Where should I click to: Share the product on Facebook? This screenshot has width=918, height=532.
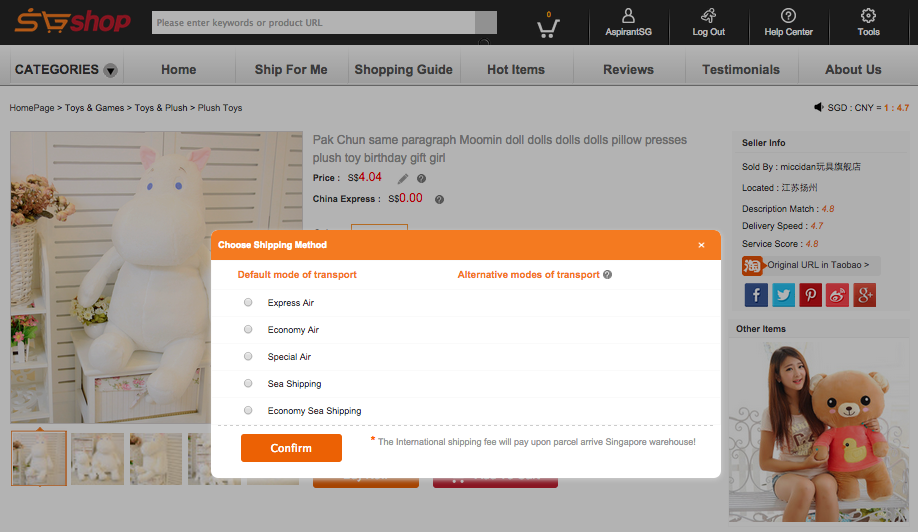(756, 295)
